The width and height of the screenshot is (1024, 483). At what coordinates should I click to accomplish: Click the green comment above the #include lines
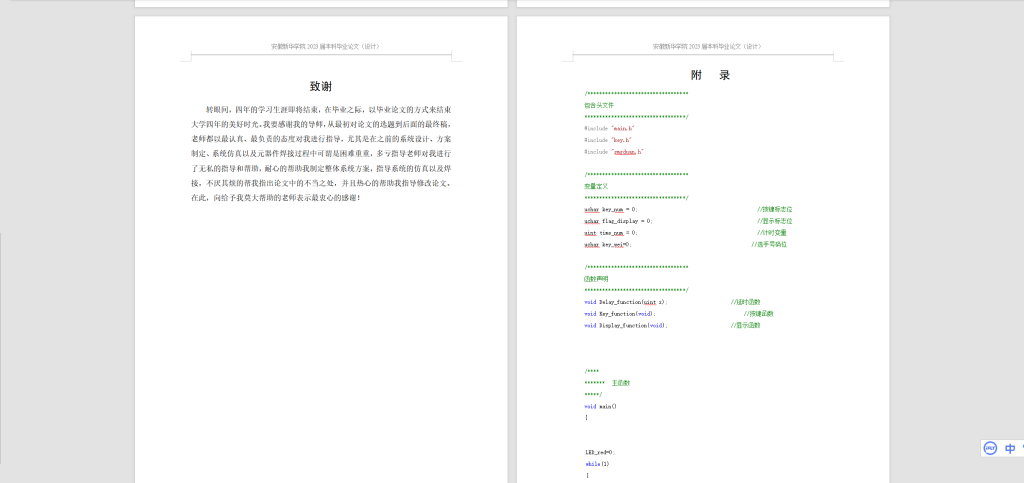pyautogui.click(x=599, y=105)
